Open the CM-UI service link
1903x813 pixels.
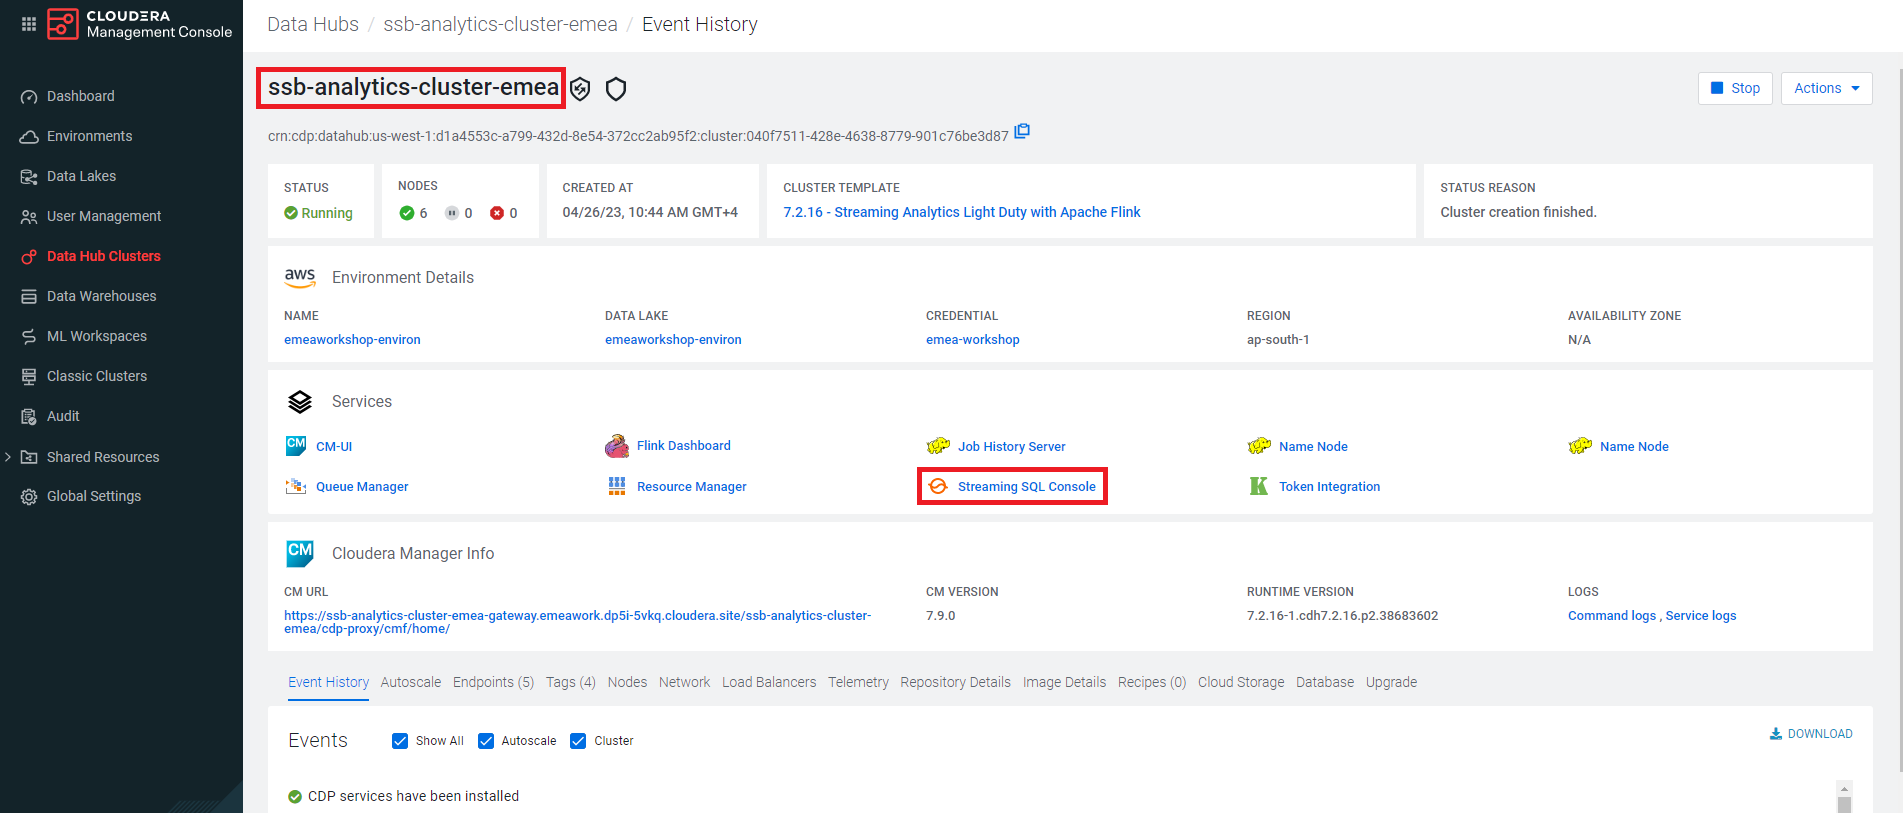tap(334, 447)
